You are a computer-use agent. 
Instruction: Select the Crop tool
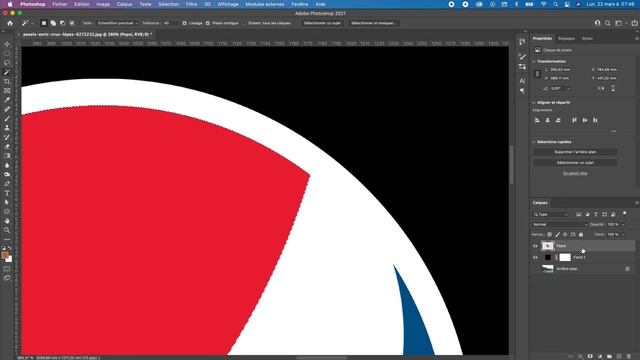7,81
